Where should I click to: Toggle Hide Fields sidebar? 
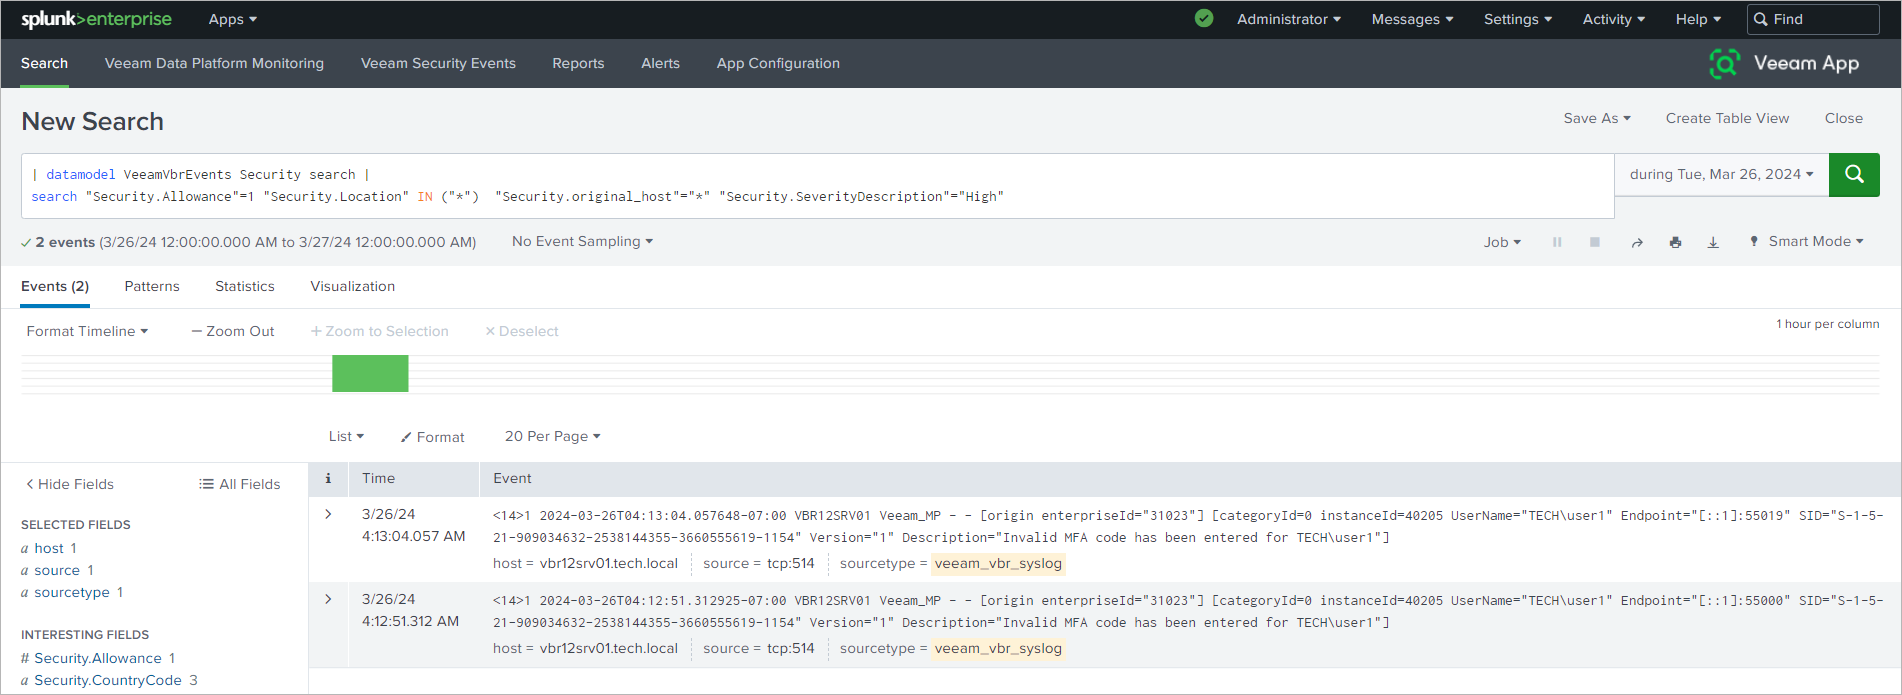click(70, 484)
